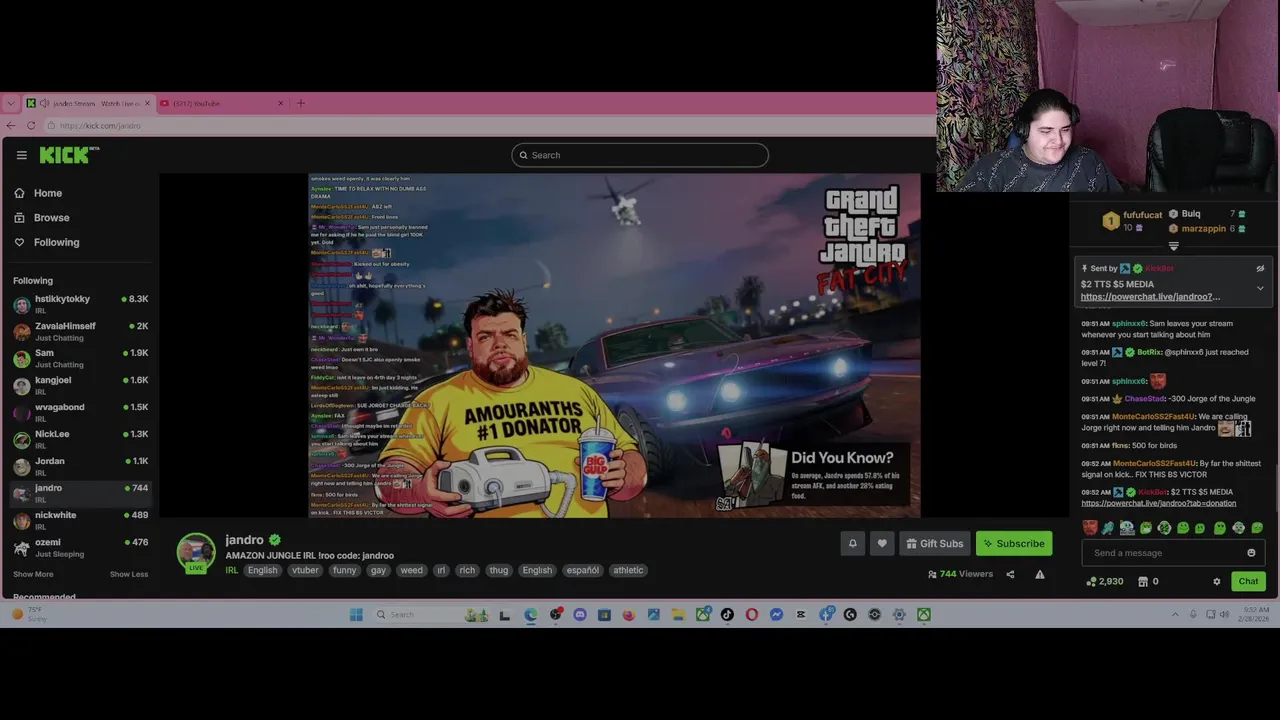Click the report warning triangle icon

(x=1040, y=574)
